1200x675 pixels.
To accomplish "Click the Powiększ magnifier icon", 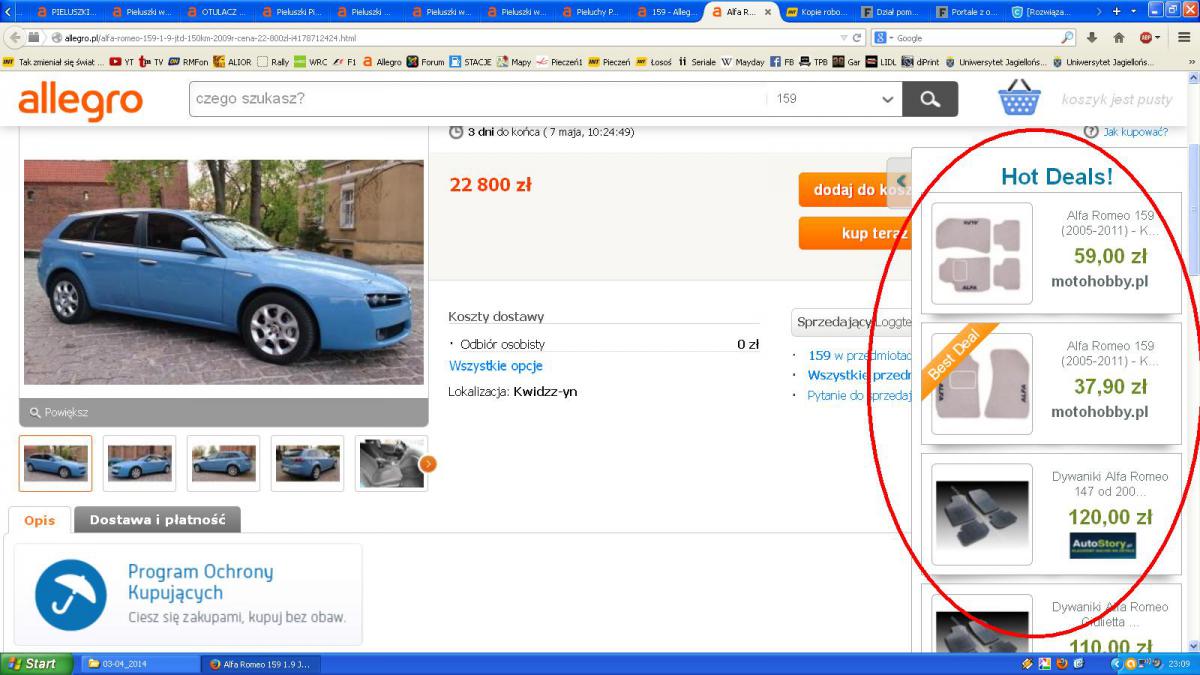I will tap(35, 412).
